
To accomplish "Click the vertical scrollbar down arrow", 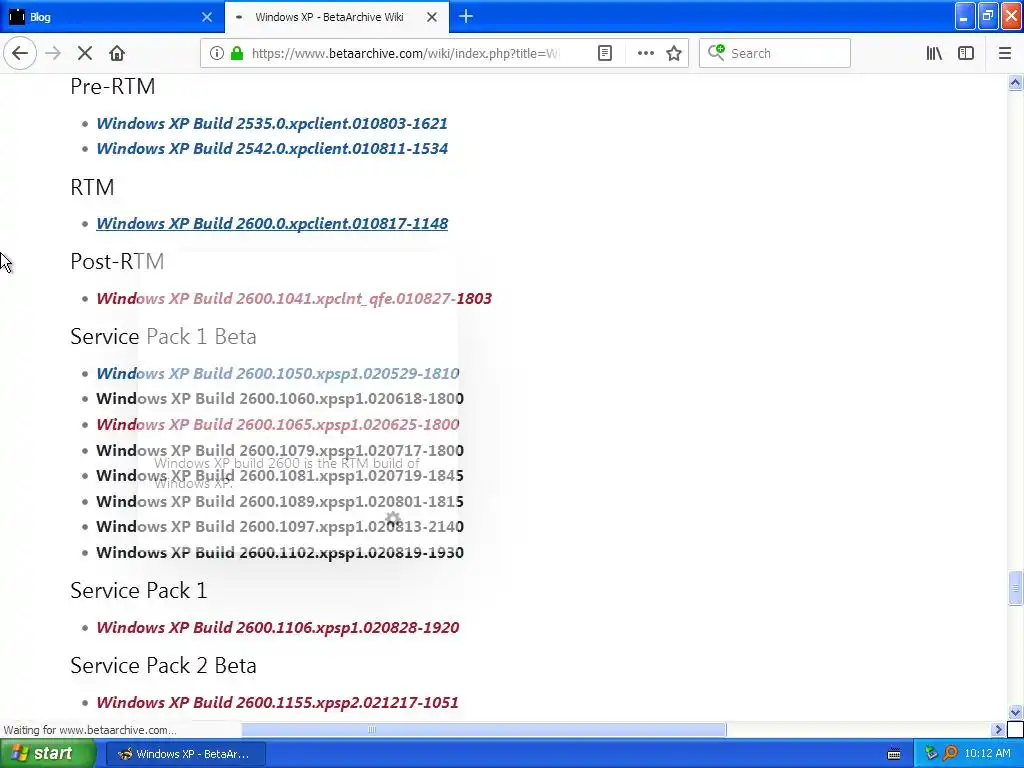I will pos(1015,712).
